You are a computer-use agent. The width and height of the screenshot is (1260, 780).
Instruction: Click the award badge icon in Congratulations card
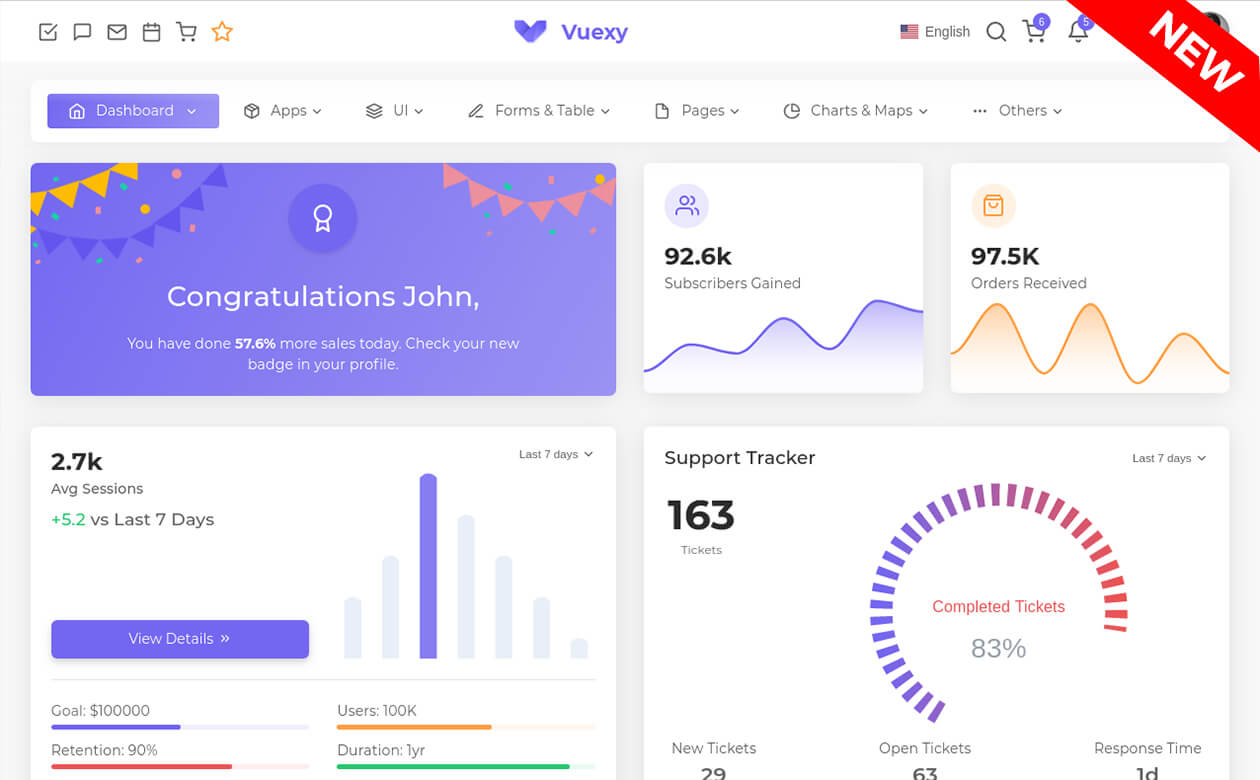[x=323, y=218]
